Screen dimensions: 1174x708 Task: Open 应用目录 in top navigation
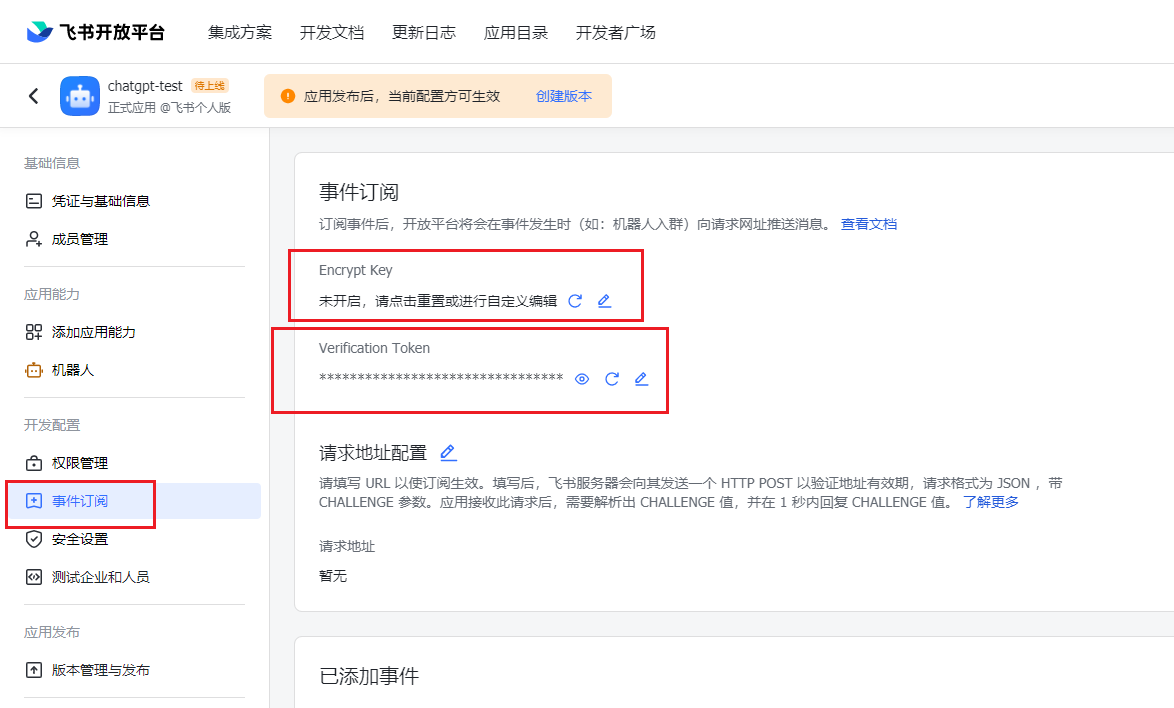516,32
